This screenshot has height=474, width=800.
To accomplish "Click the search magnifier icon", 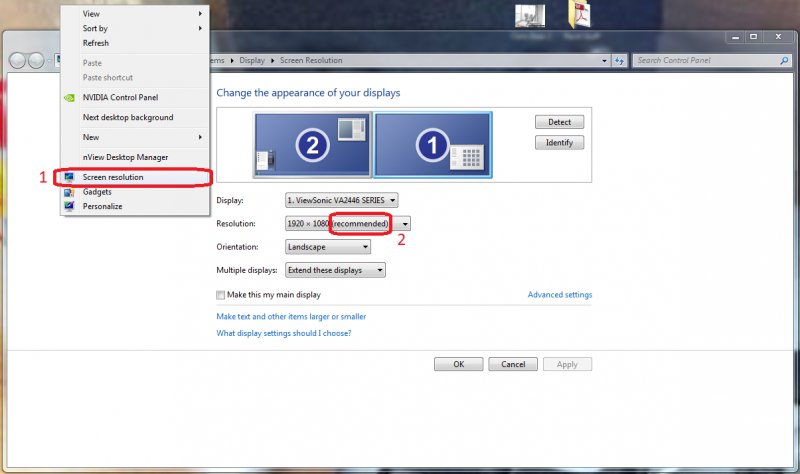I will [x=784, y=60].
